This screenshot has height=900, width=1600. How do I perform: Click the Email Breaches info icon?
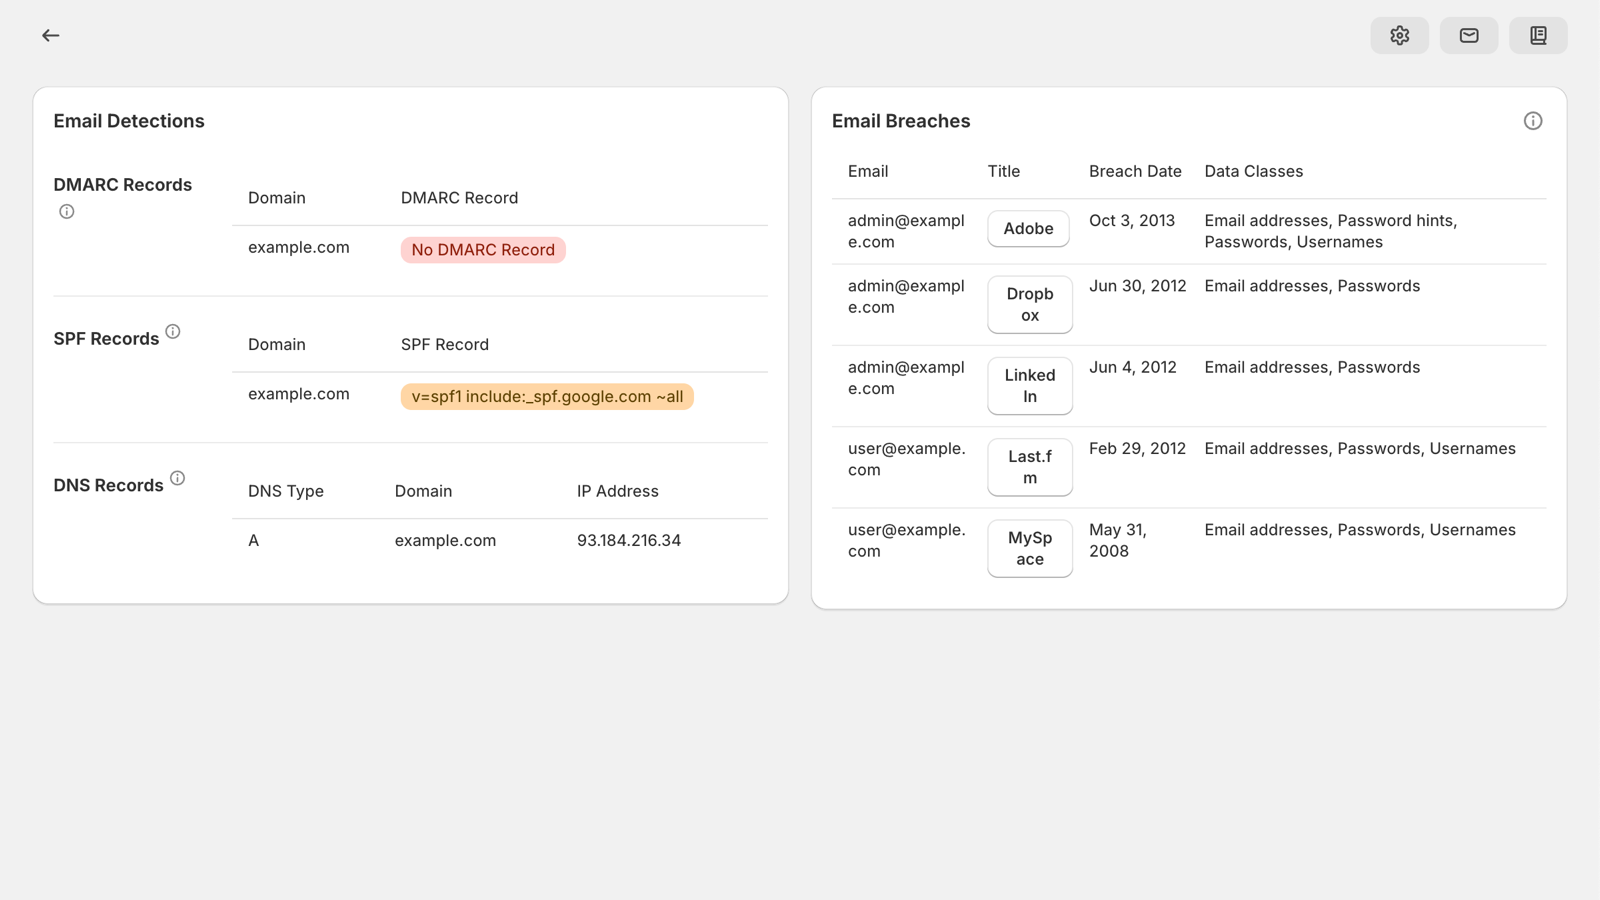[1532, 121]
